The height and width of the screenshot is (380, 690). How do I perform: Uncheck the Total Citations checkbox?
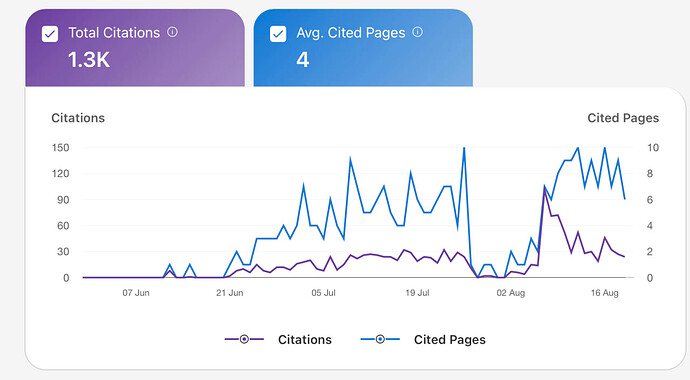click(50, 34)
